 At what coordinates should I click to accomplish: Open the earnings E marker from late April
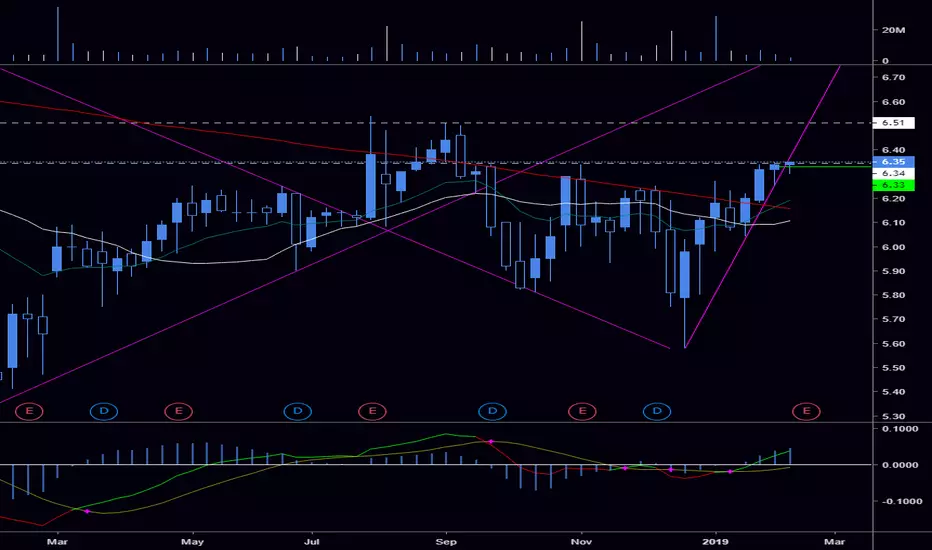click(x=178, y=411)
